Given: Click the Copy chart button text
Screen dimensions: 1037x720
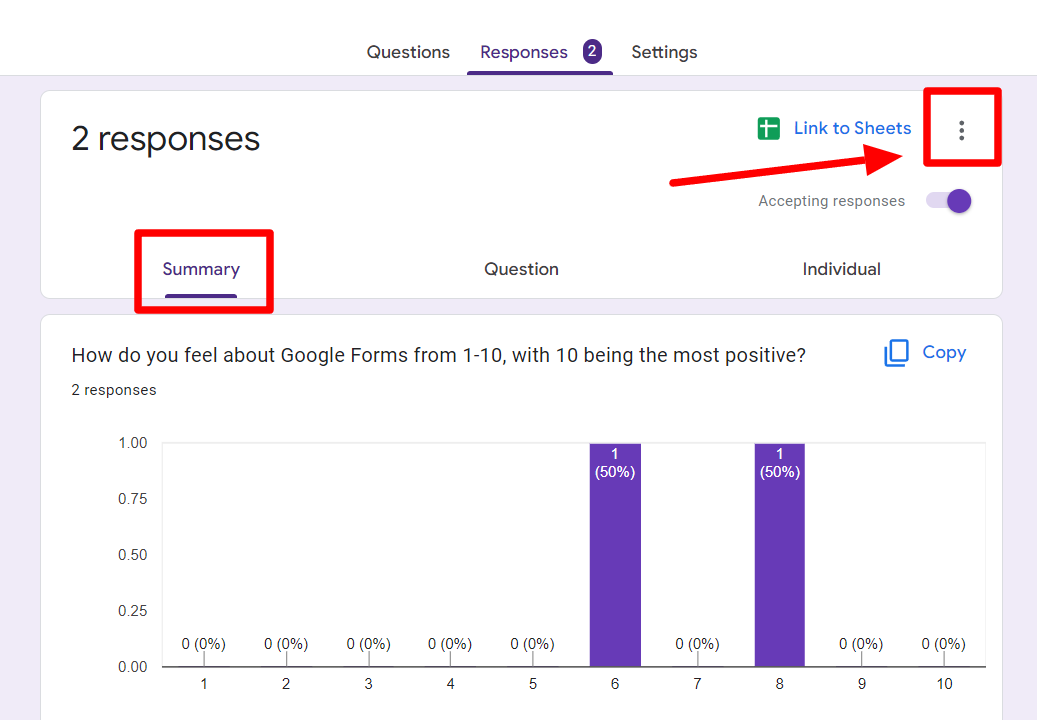Looking at the screenshot, I should click(944, 352).
